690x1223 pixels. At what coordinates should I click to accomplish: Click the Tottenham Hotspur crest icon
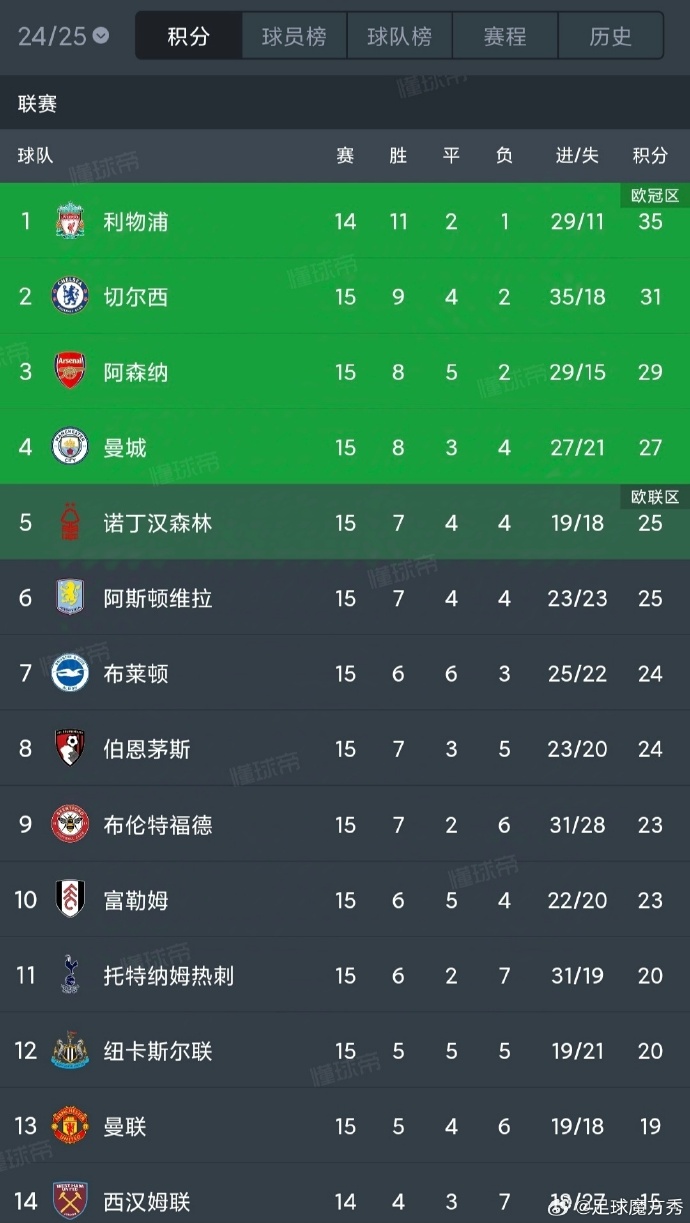click(70, 975)
